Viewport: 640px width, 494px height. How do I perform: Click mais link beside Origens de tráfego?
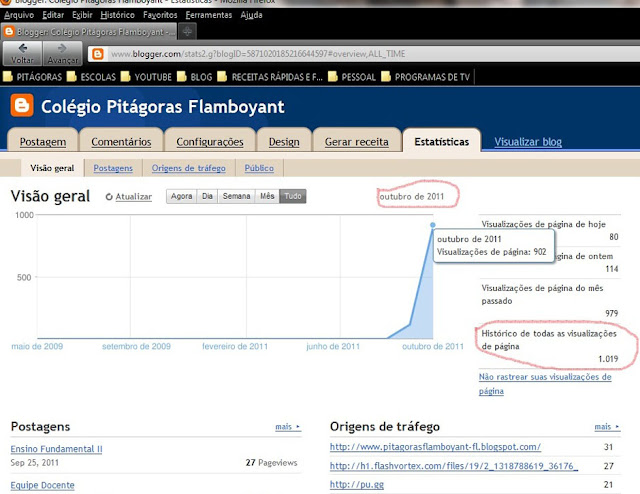coord(607,427)
